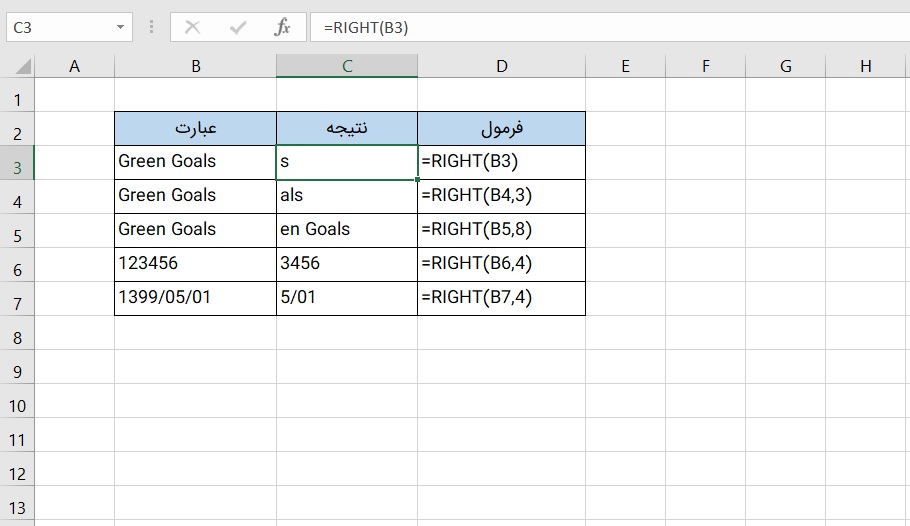Select column H header
Image resolution: width=910 pixels, height=526 pixels.
[865, 67]
